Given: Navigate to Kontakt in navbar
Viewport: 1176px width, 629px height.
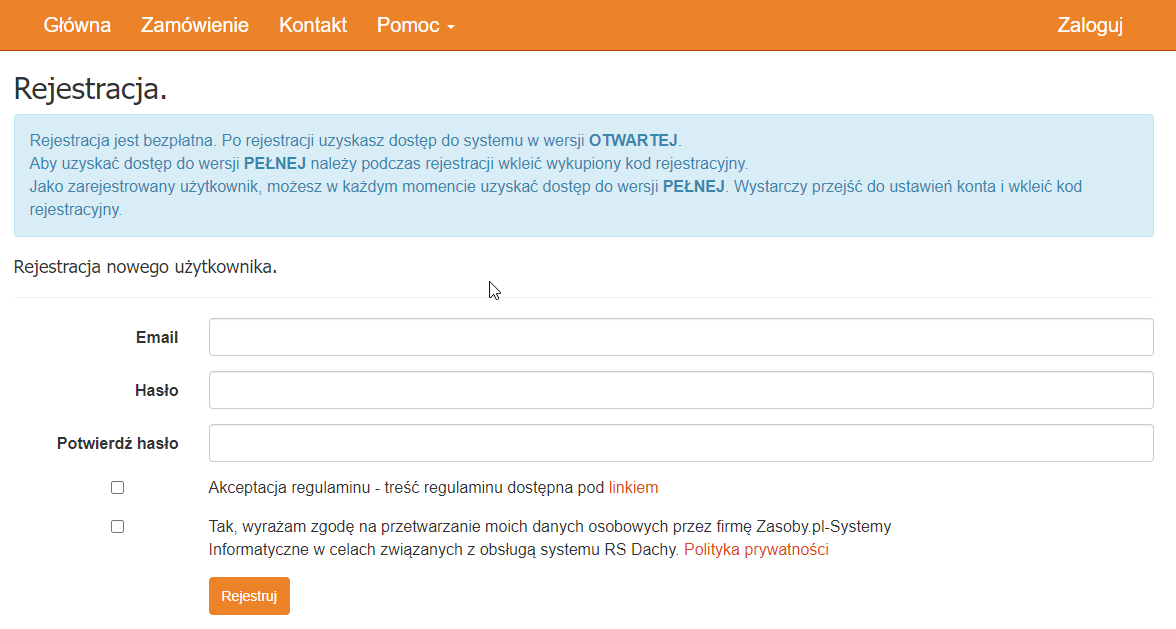Looking at the screenshot, I should pyautogui.click(x=313, y=25).
